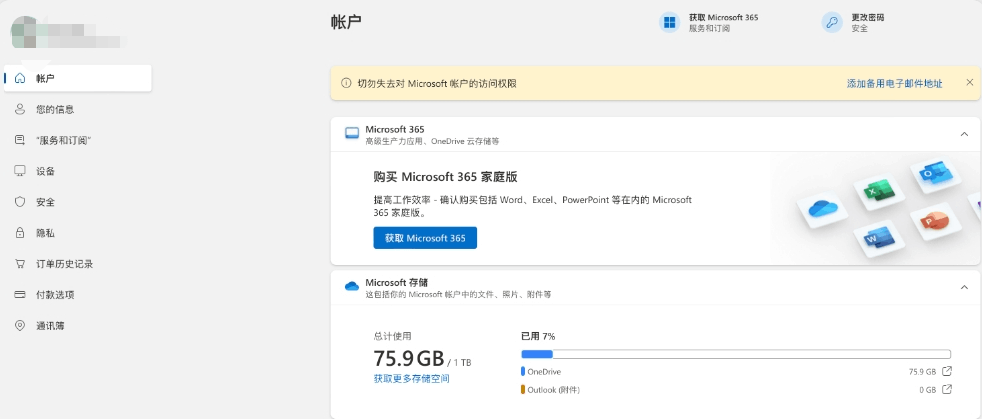The width and height of the screenshot is (982, 419).
Task: Click the 75.9 GB total usage value
Action: click(x=409, y=358)
